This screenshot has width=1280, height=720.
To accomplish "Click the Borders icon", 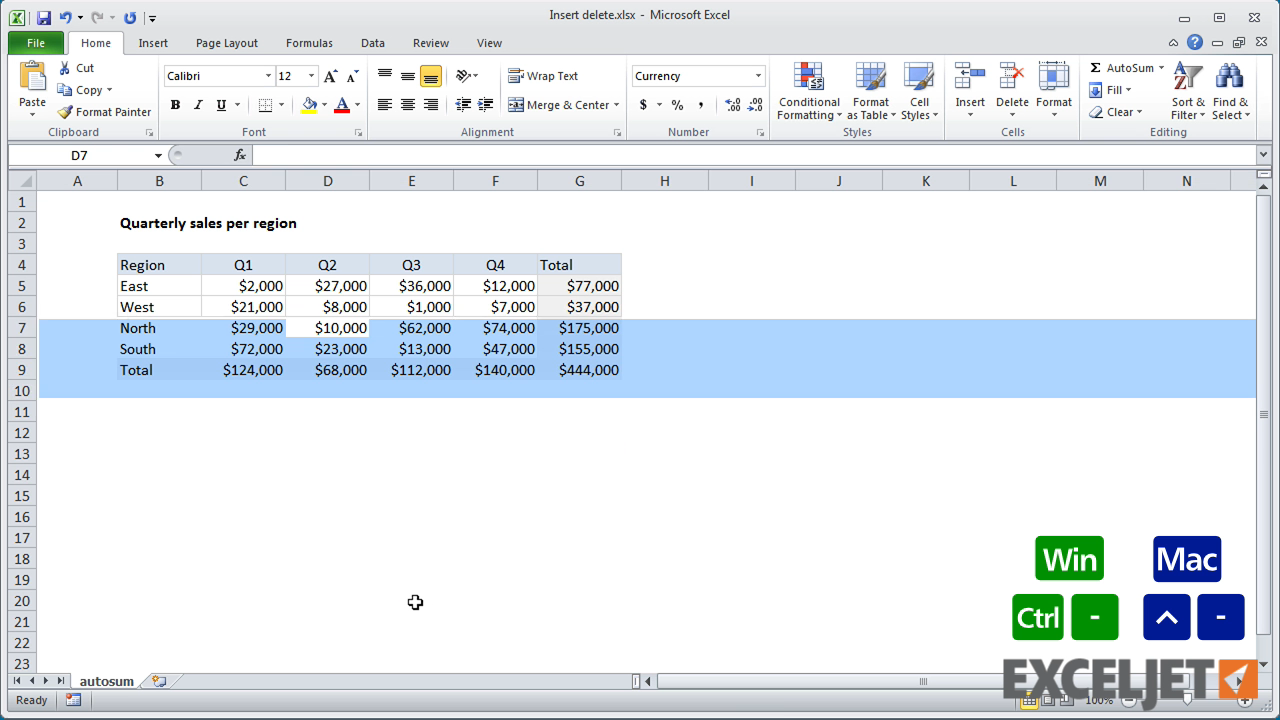I will [265, 105].
